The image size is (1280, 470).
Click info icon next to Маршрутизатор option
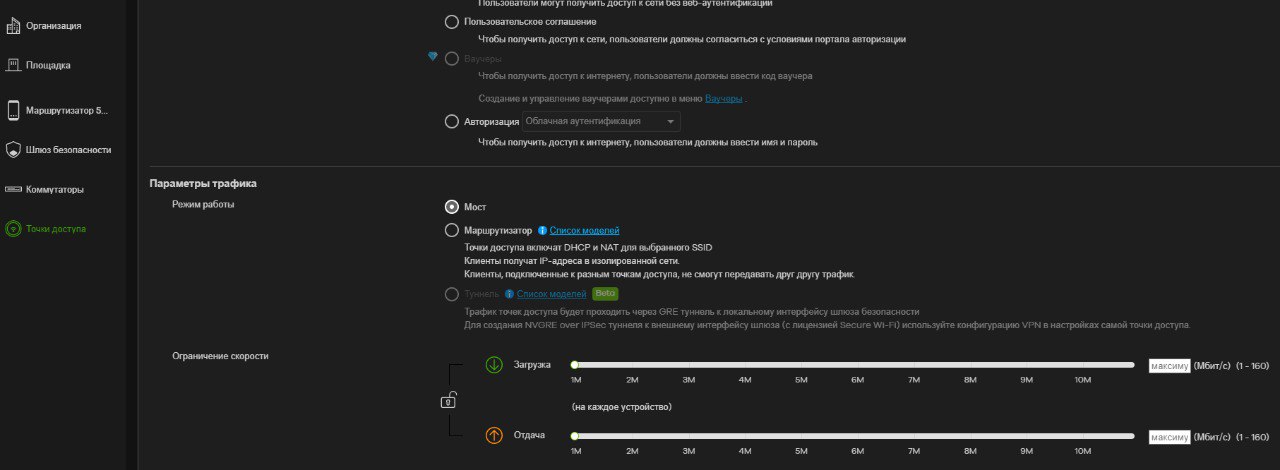coord(542,231)
